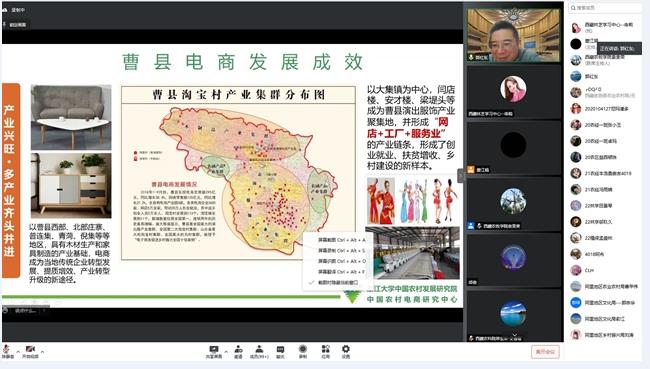Screen dimensions: 650x369
Task: Toggle the checked hide-window-on-screenshot option
Action: pyautogui.click(x=334, y=282)
